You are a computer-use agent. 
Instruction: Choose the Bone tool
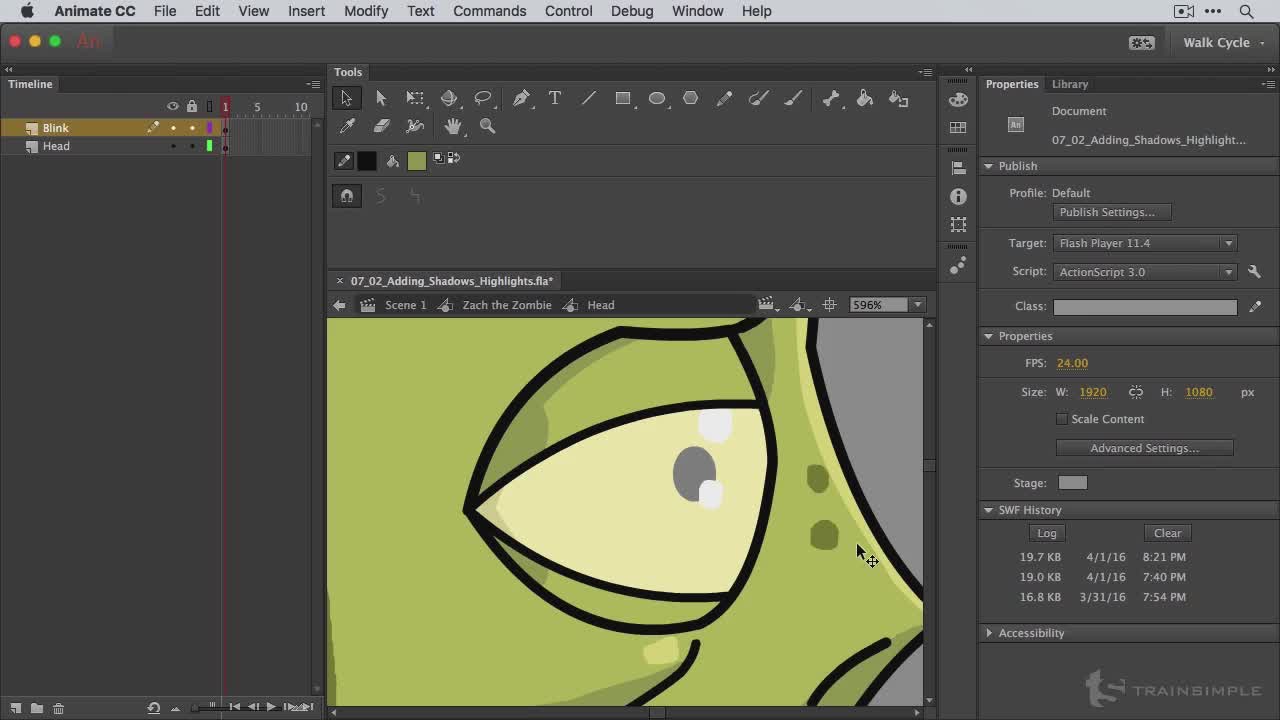pos(831,98)
